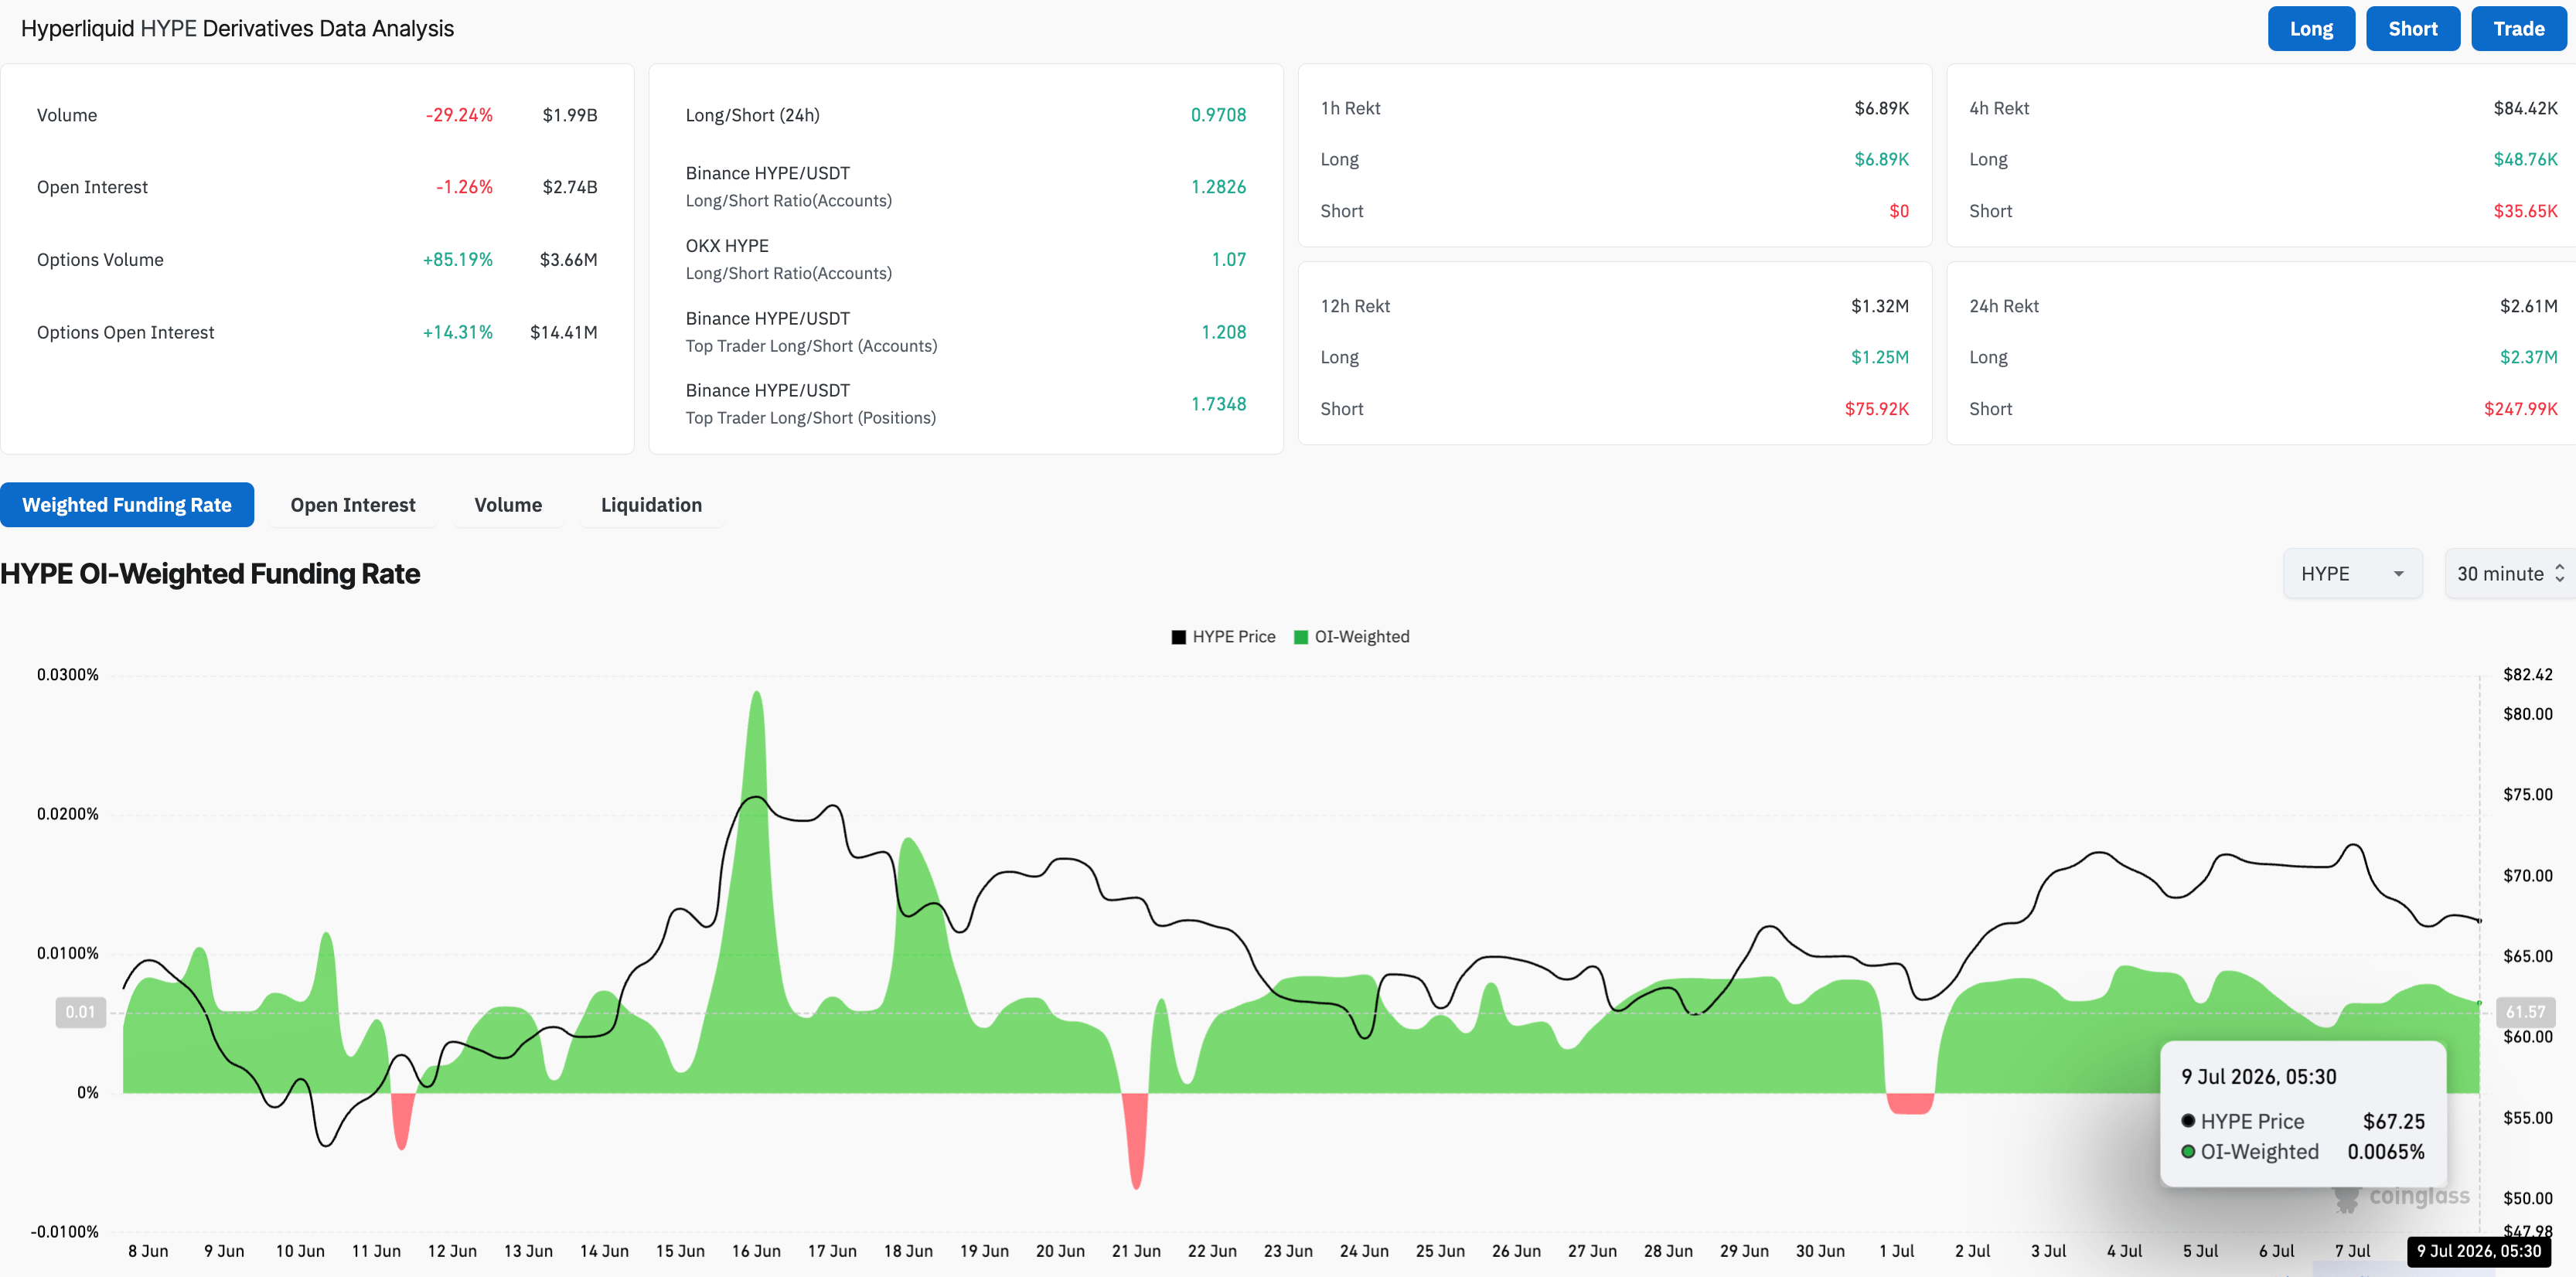Click Options Open Interest change +14.31%
Screen dimensions: 2576x1277
point(458,332)
